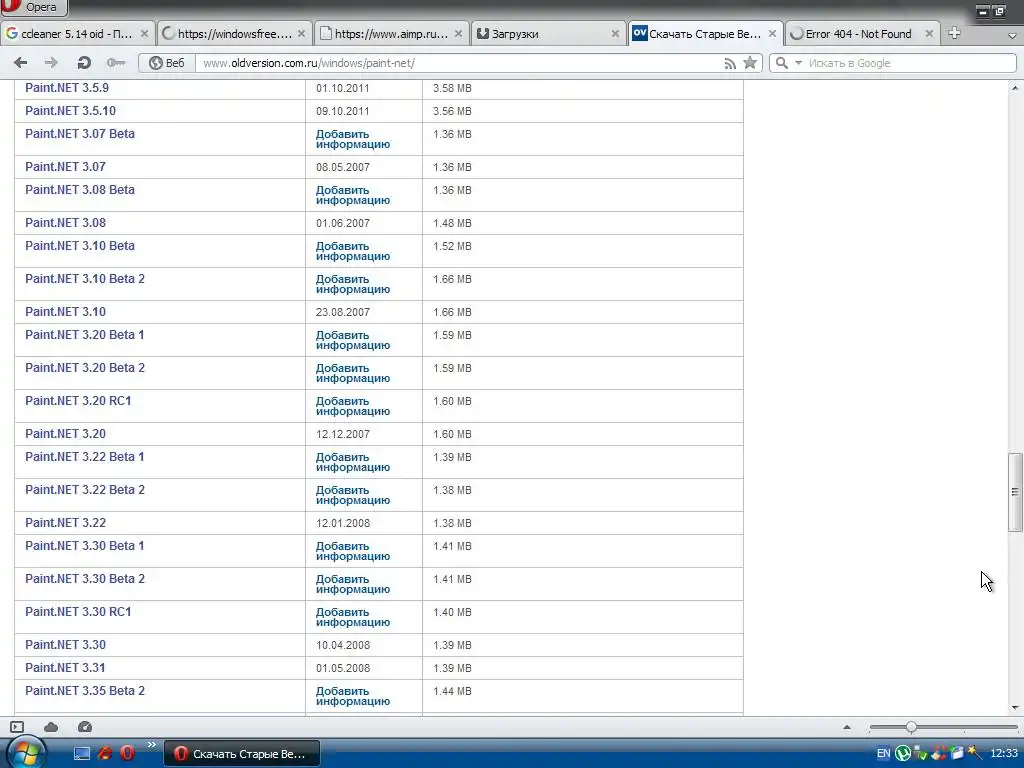Image resolution: width=1024 pixels, height=768 pixels.
Task: Open Paint.NET 3.5.9 link
Action: tap(67, 88)
